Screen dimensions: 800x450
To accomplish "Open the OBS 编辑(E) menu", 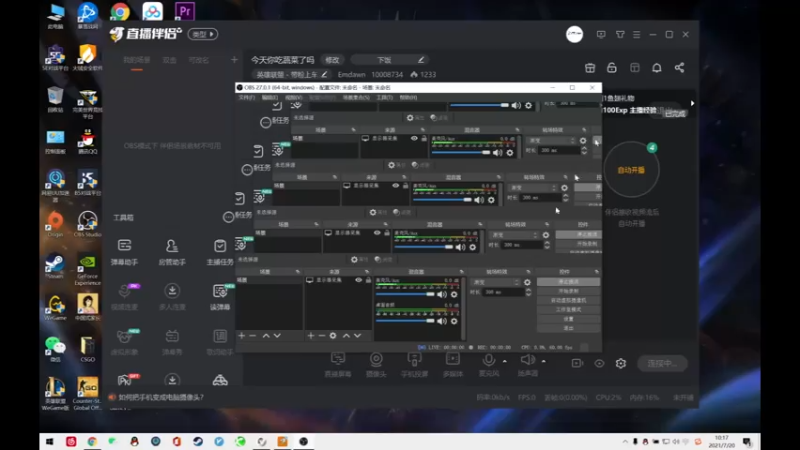I will click(270, 97).
